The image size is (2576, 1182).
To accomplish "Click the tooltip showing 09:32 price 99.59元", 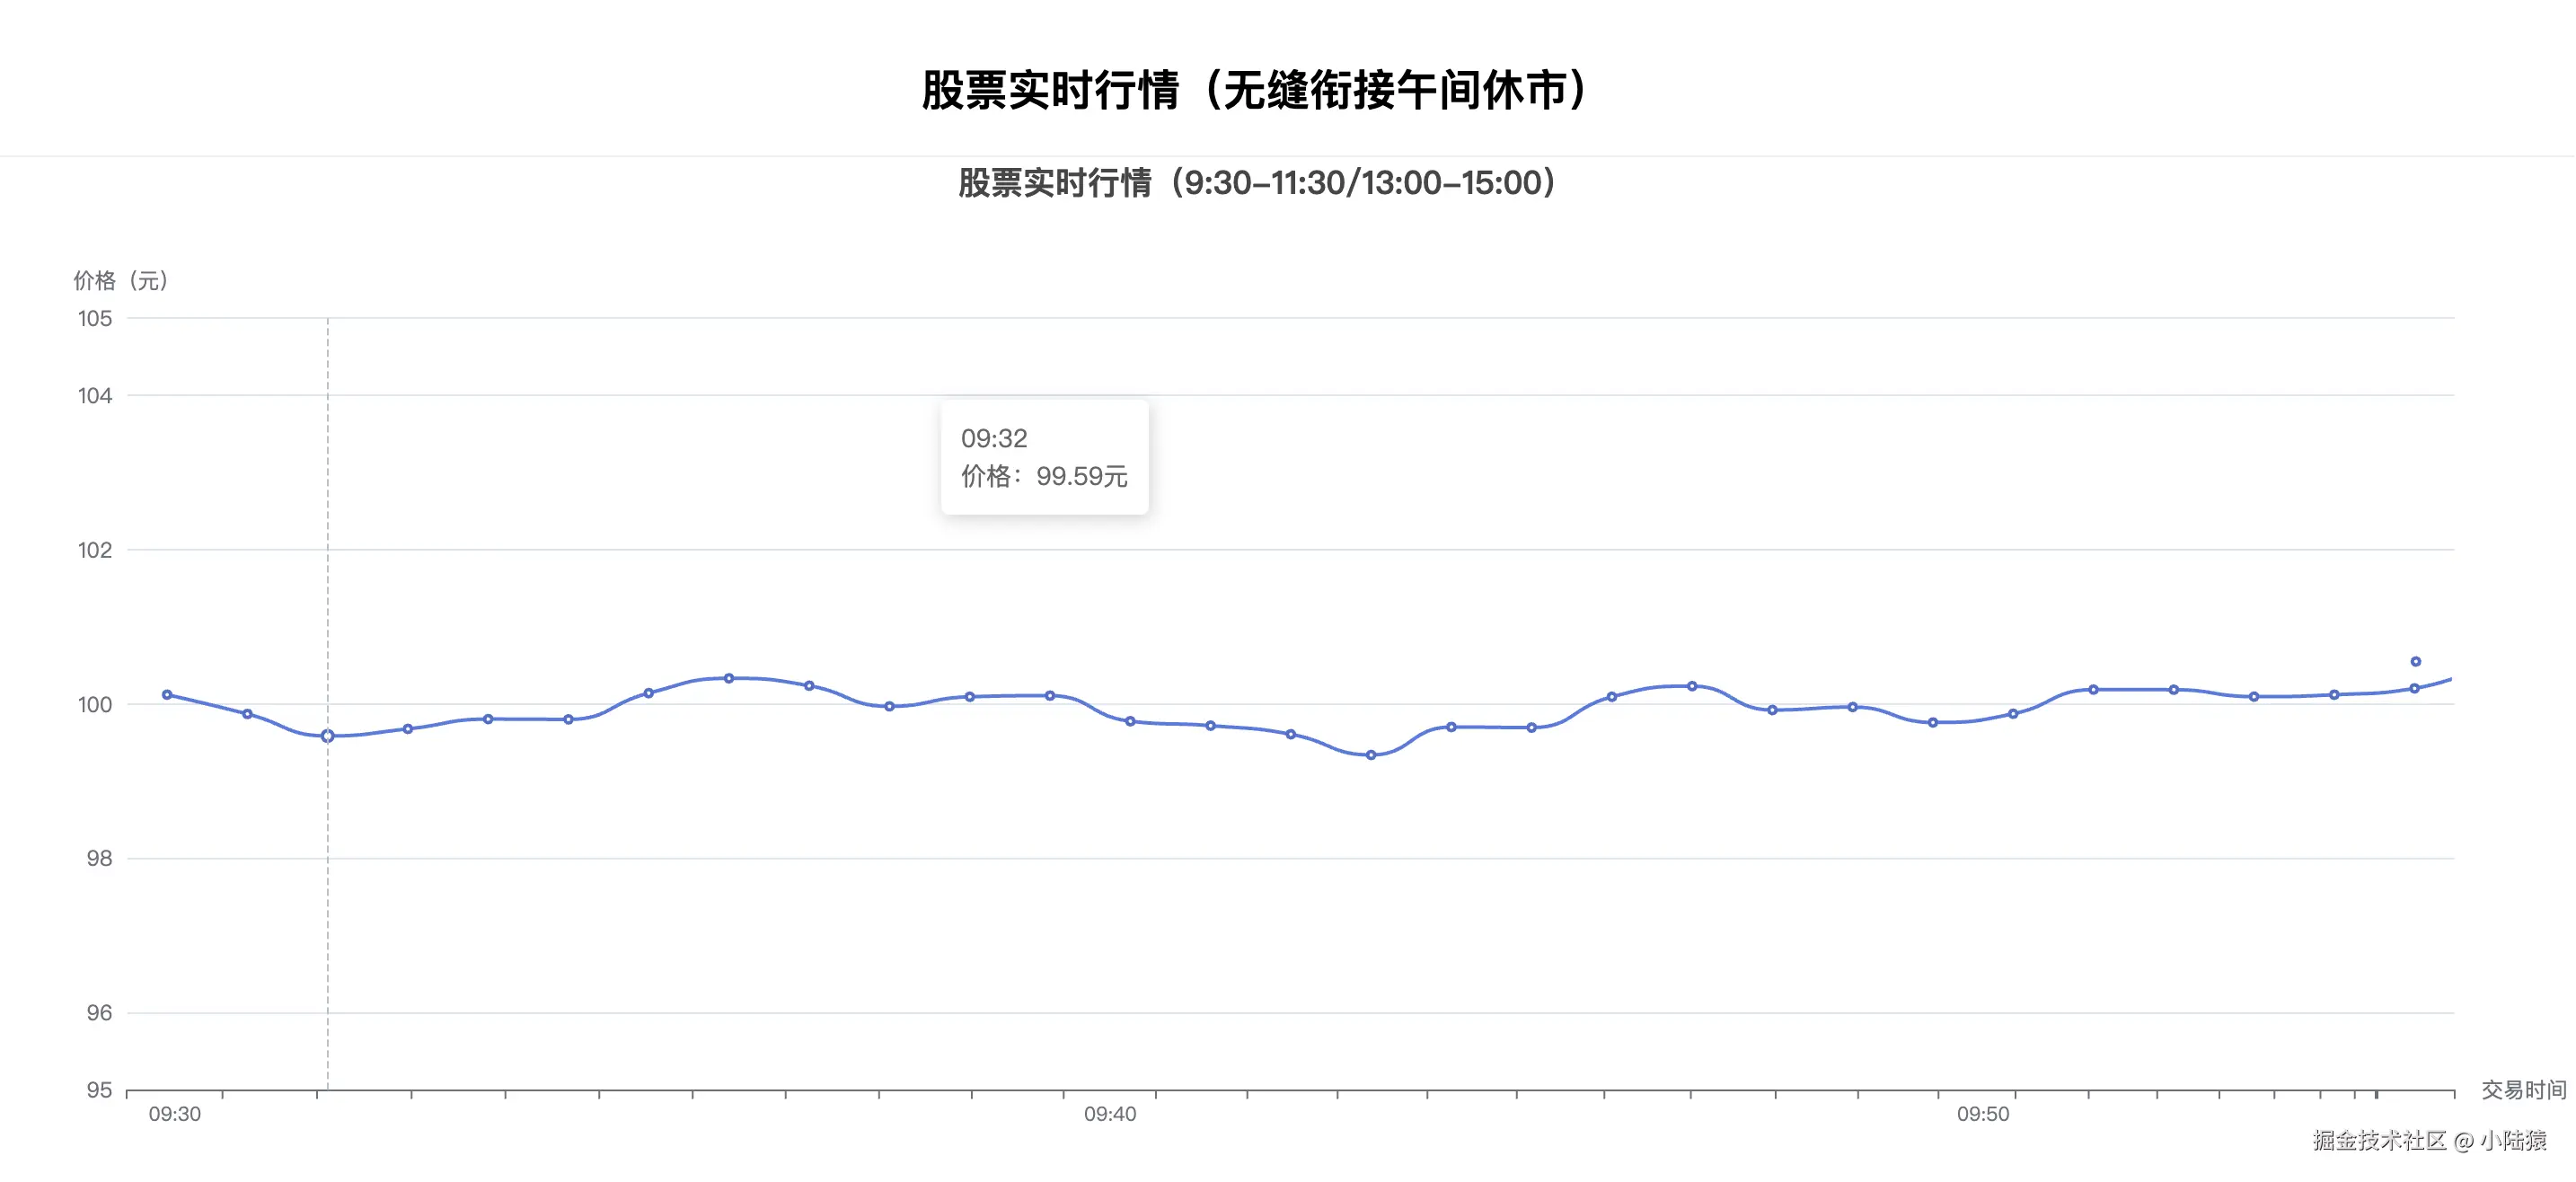I will pyautogui.click(x=1044, y=457).
